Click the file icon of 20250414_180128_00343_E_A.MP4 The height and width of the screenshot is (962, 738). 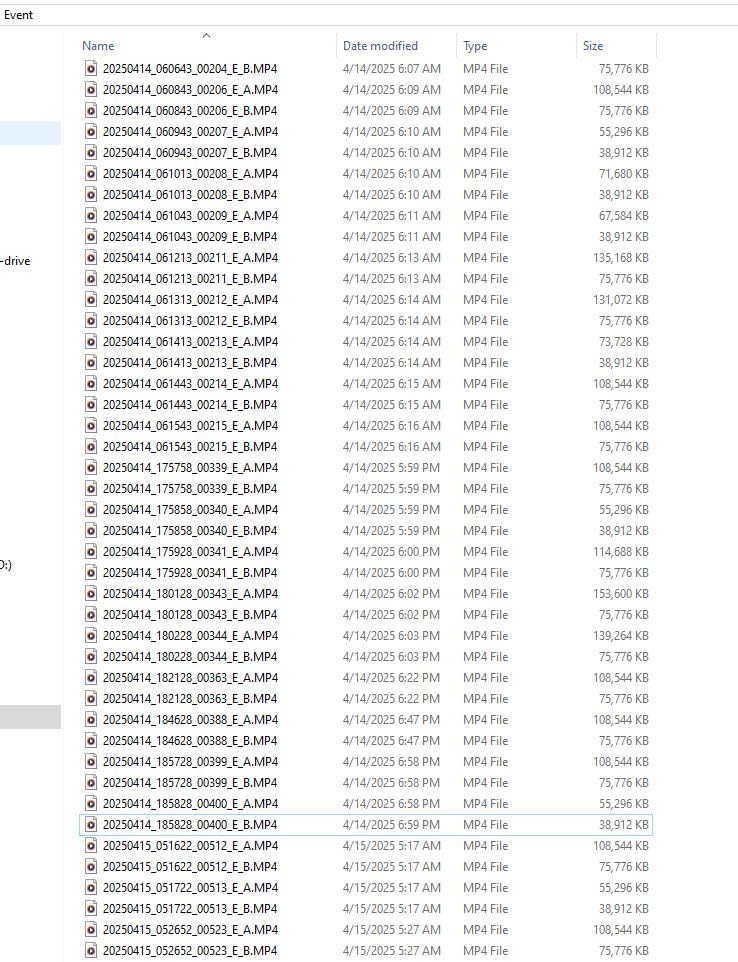click(91, 594)
